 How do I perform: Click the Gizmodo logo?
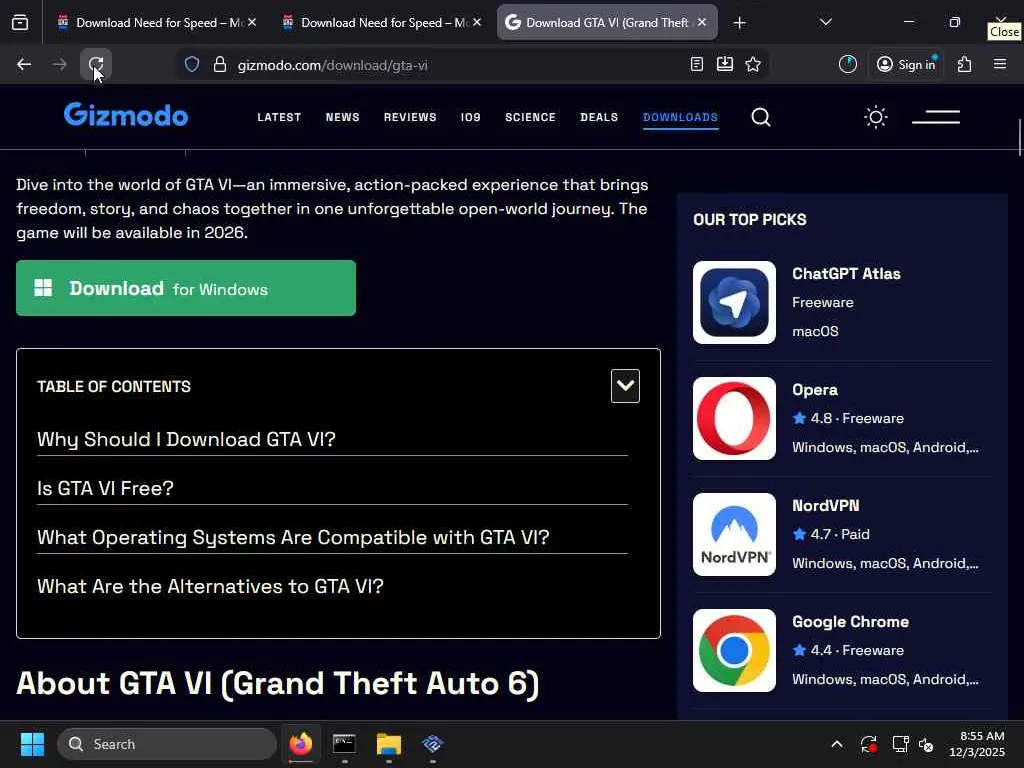pos(126,115)
